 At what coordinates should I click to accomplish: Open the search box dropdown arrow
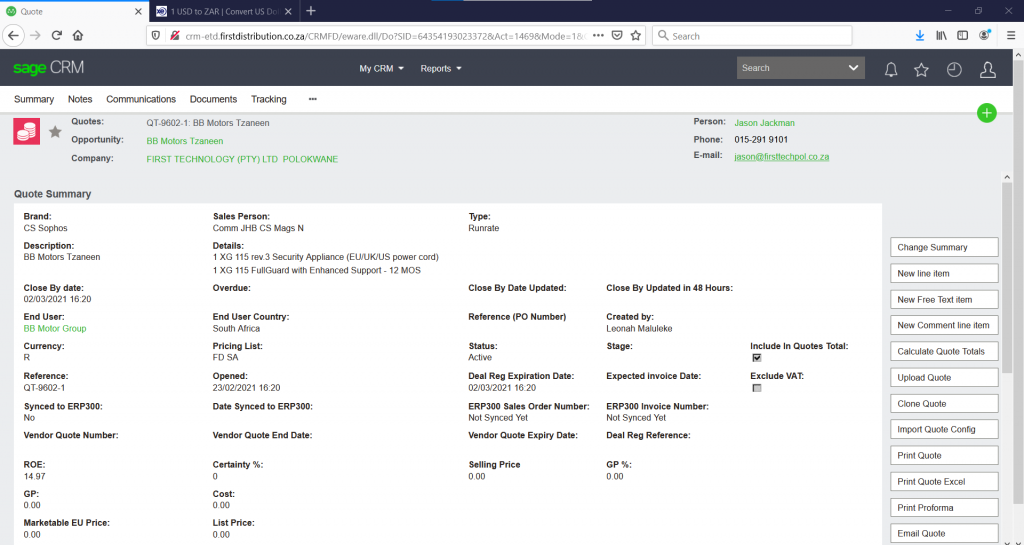[853, 68]
